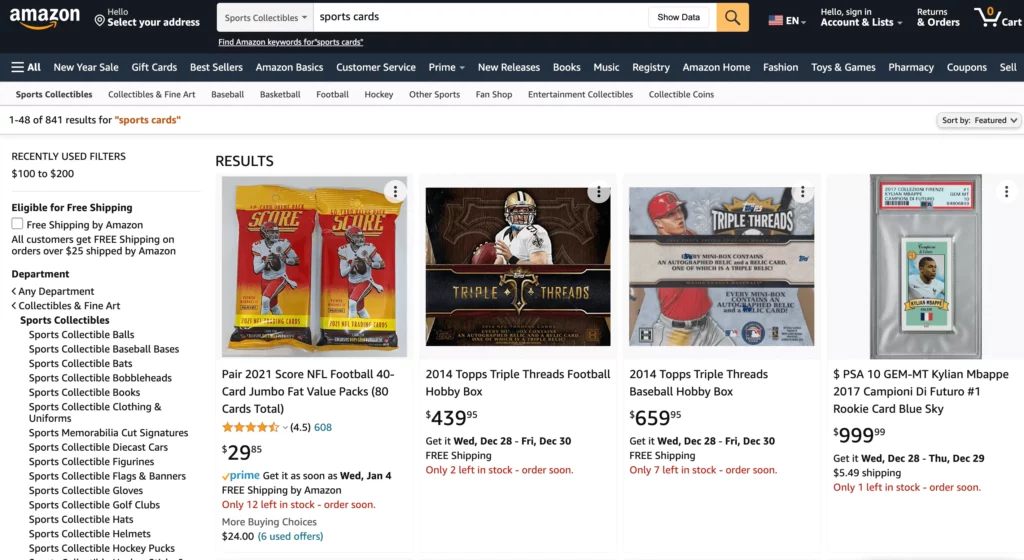Expand the Prime menu in navigation
The image size is (1024, 560).
[x=447, y=67]
